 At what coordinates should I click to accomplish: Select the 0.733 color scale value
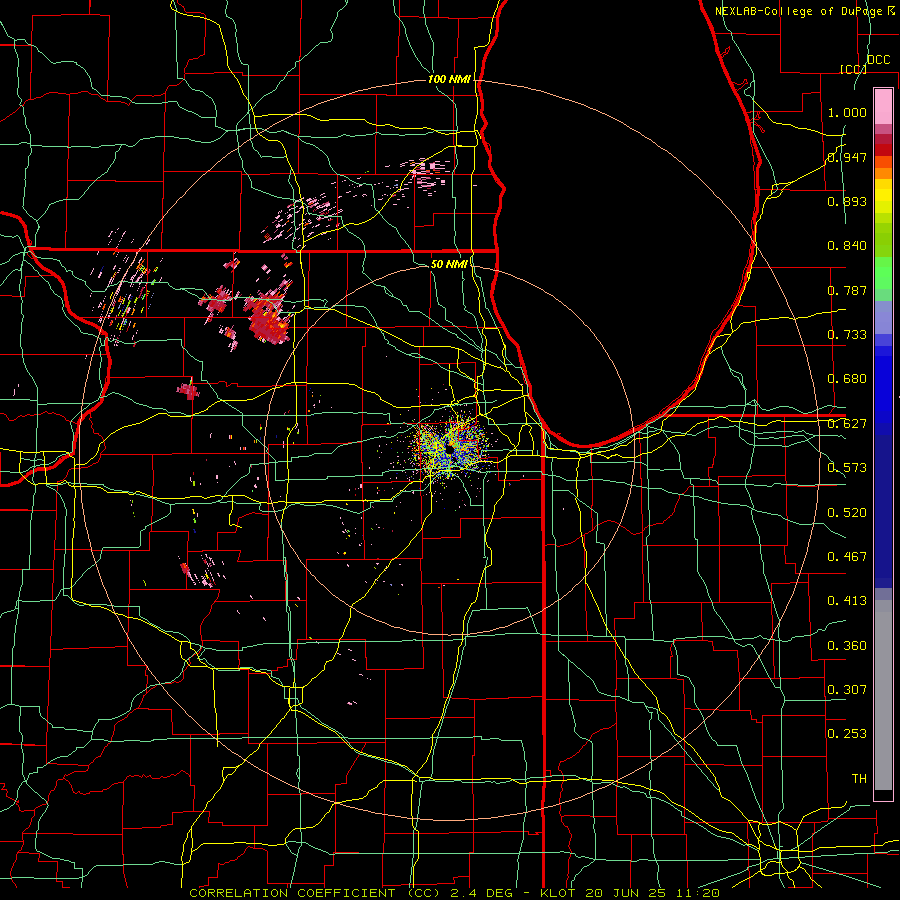[847, 335]
